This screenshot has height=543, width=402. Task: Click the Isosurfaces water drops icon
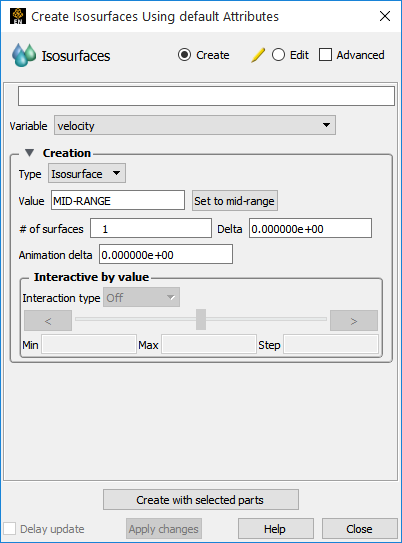pos(24,55)
